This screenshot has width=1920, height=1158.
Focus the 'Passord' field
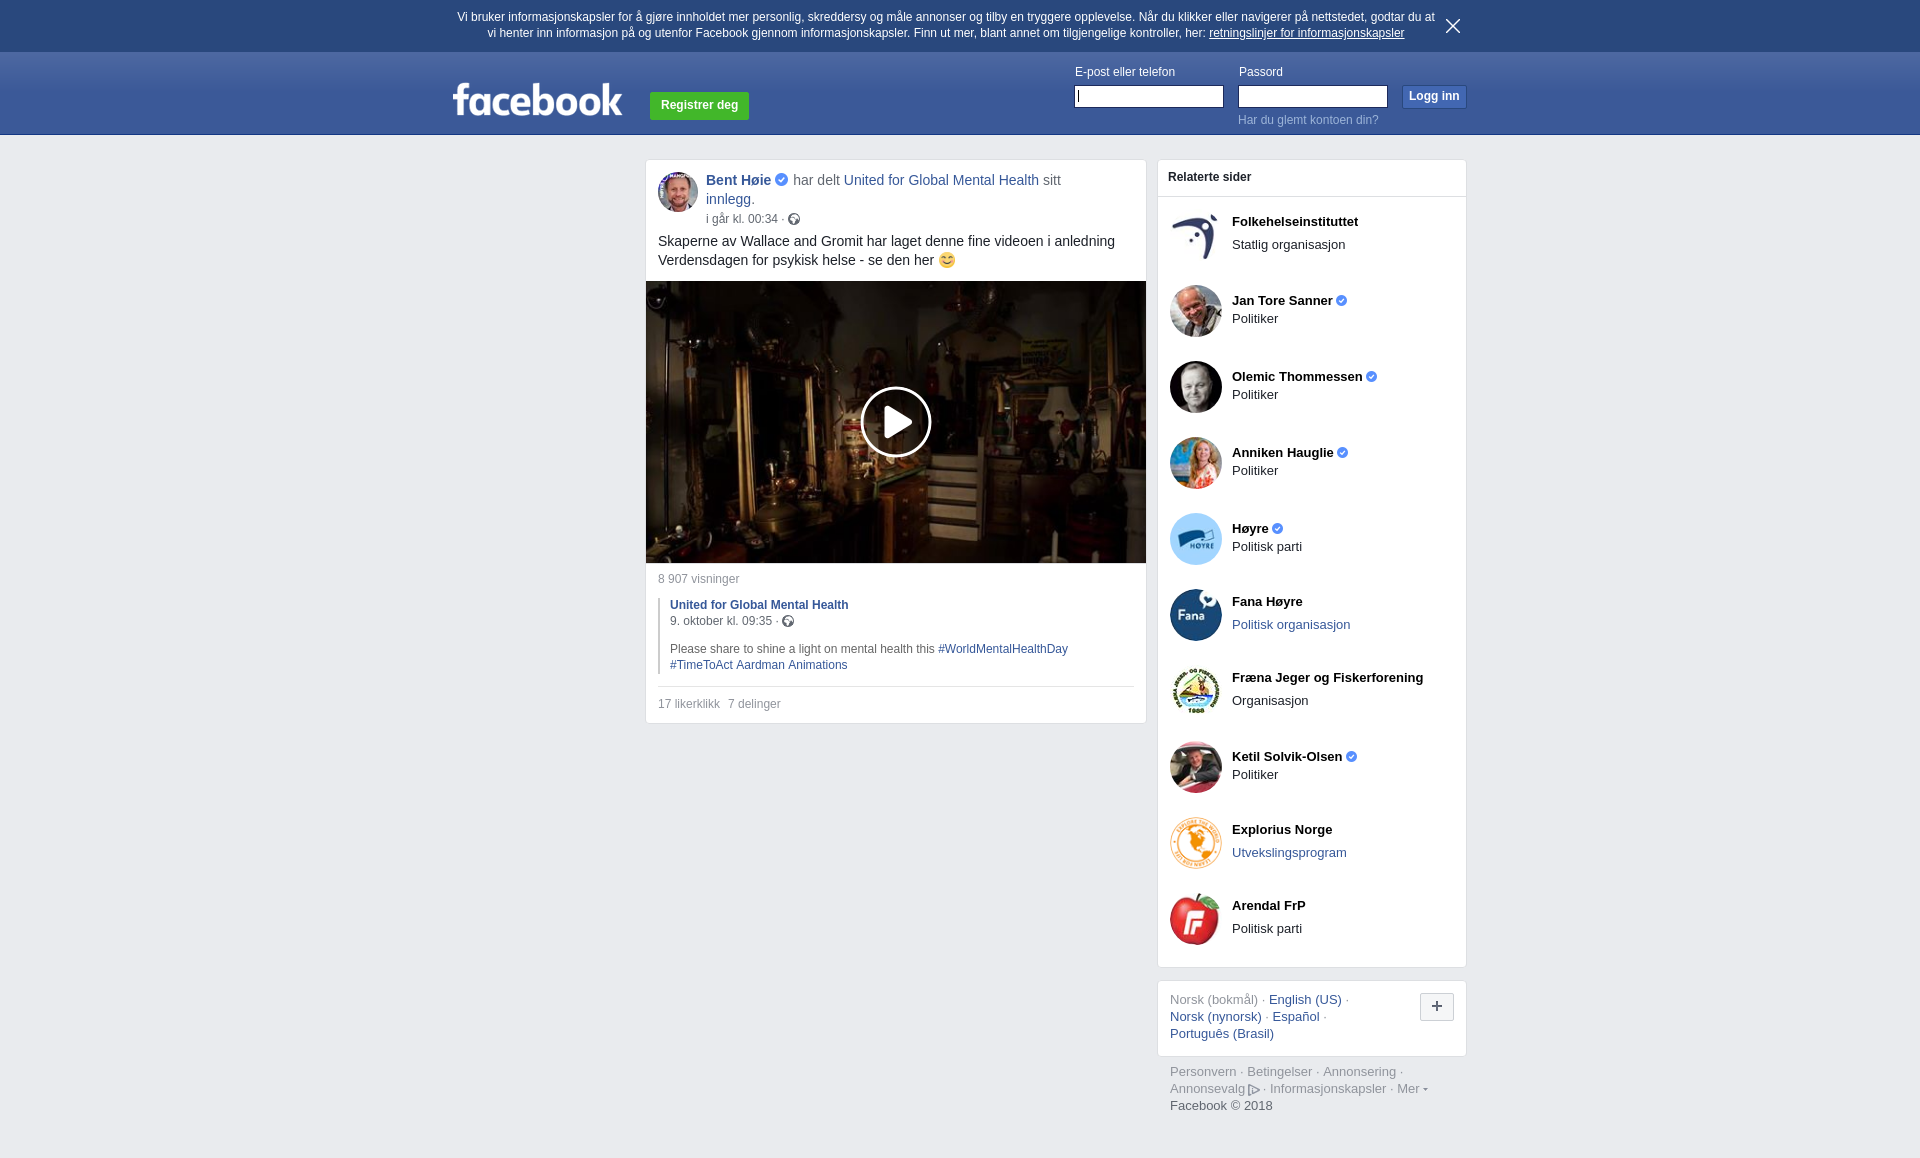1313,97
